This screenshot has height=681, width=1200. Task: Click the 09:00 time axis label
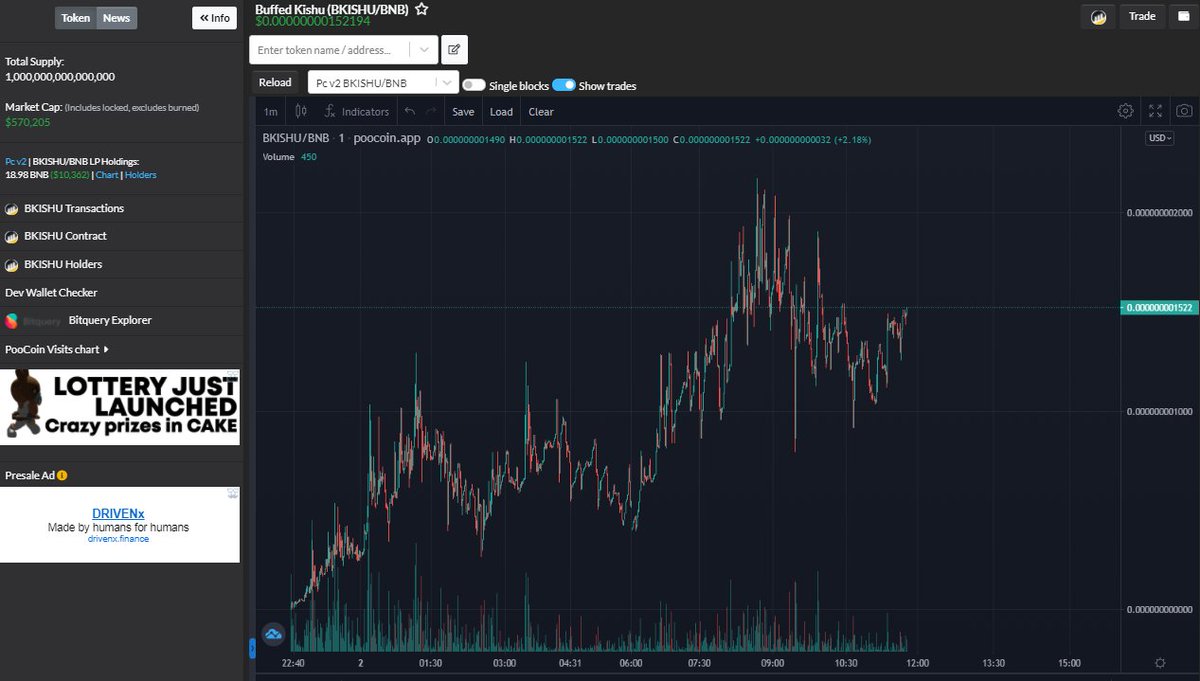773,663
